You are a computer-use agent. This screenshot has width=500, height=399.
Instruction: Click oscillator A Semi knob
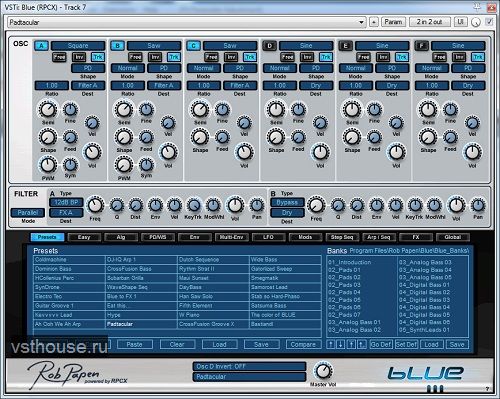[x=48, y=110]
